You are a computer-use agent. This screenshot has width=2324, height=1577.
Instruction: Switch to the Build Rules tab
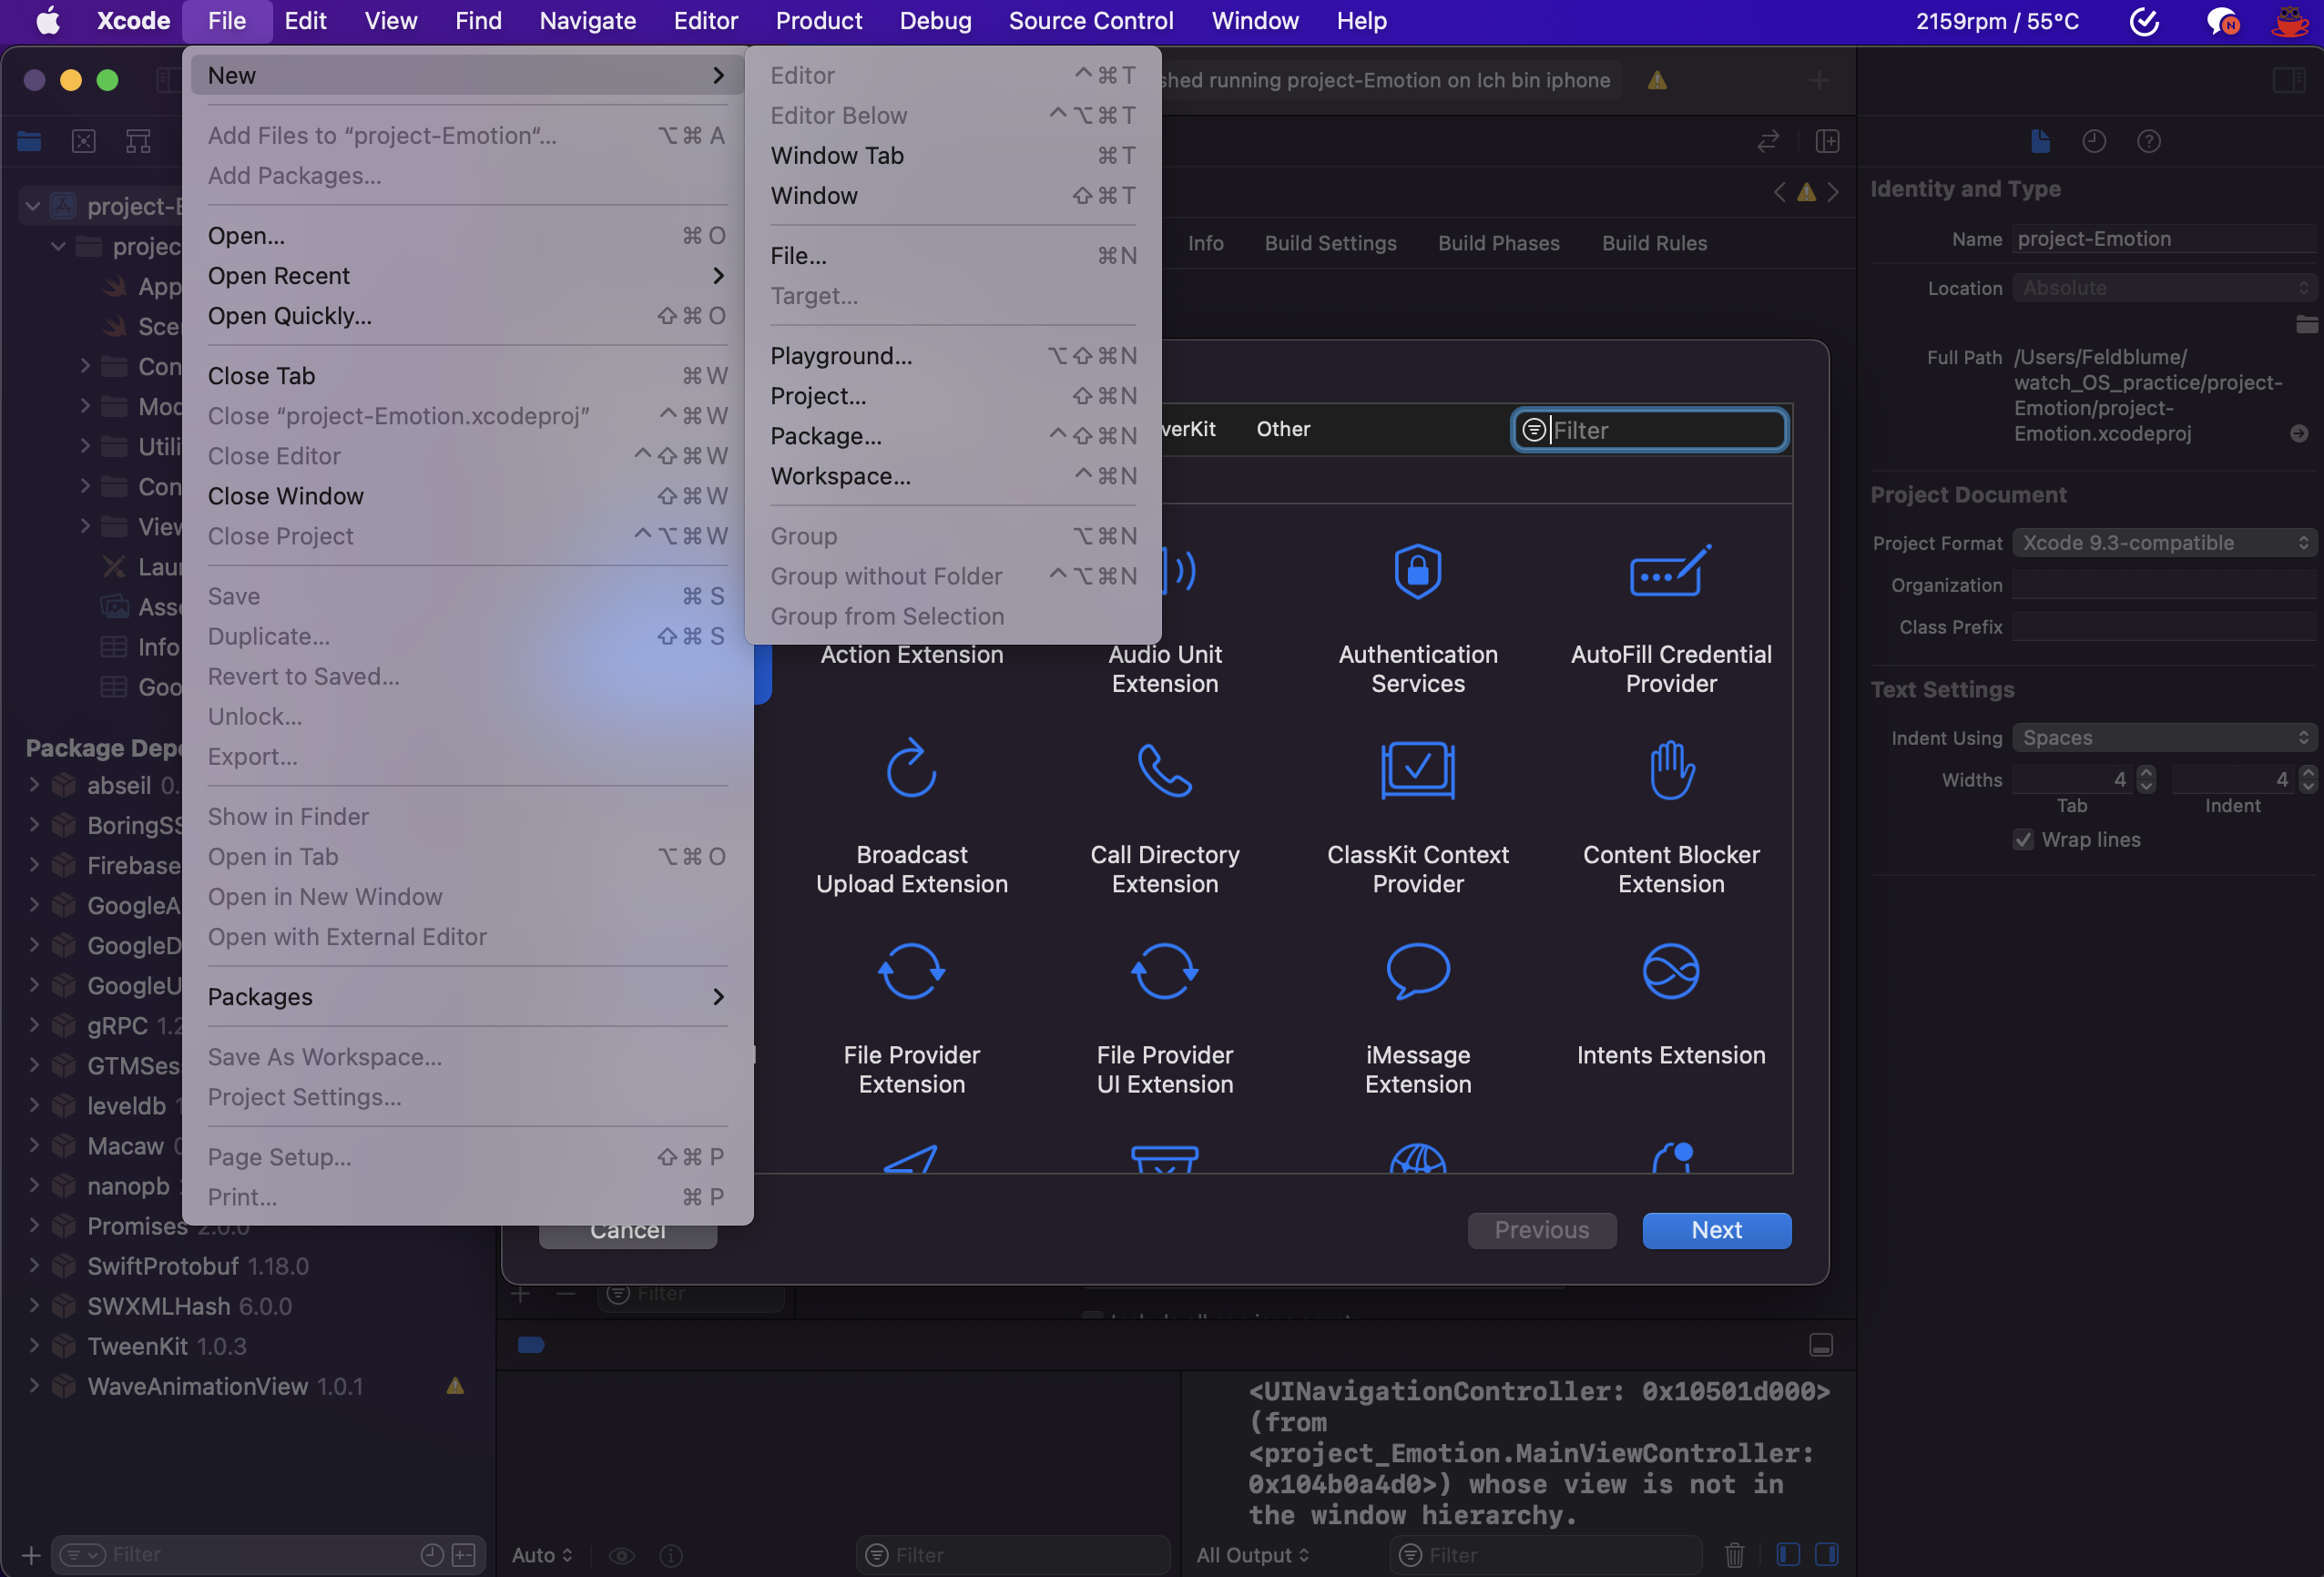(1654, 243)
